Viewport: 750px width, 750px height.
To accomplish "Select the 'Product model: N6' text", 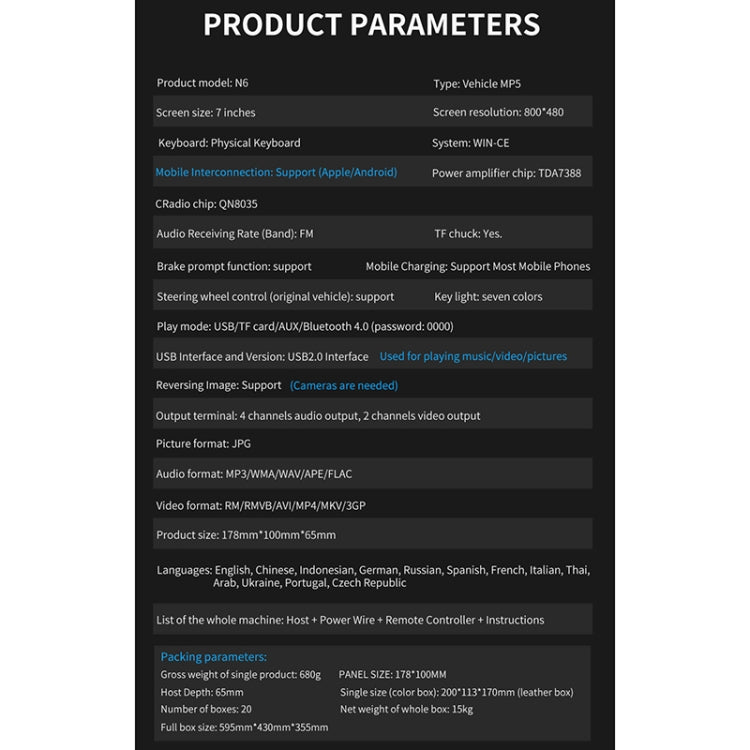I will tap(205, 82).
